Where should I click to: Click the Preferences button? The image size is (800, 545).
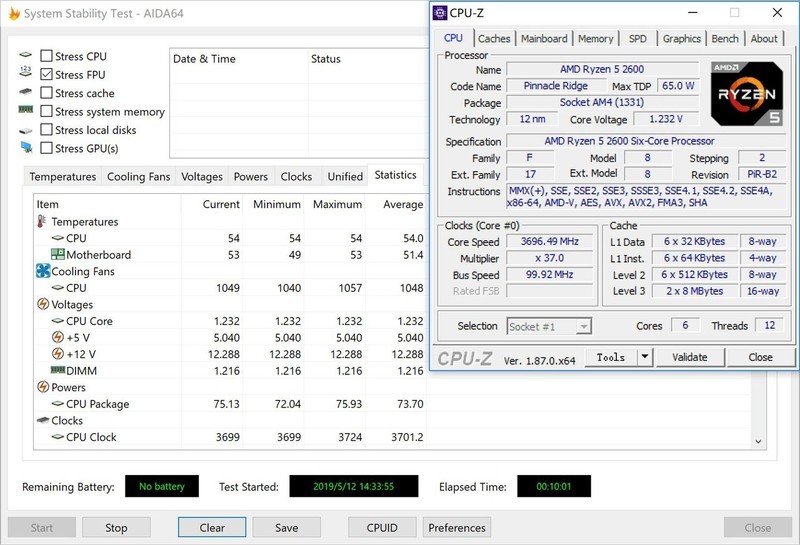click(x=457, y=528)
